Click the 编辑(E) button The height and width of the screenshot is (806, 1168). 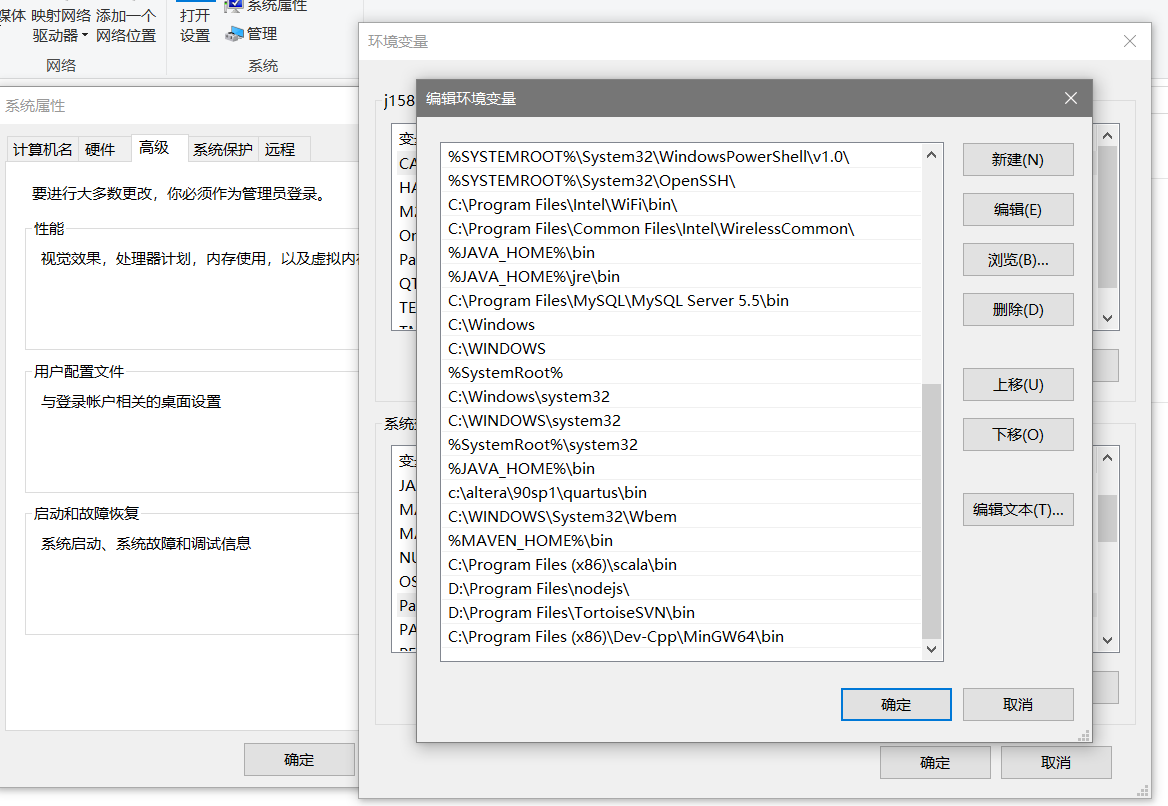[1018, 209]
